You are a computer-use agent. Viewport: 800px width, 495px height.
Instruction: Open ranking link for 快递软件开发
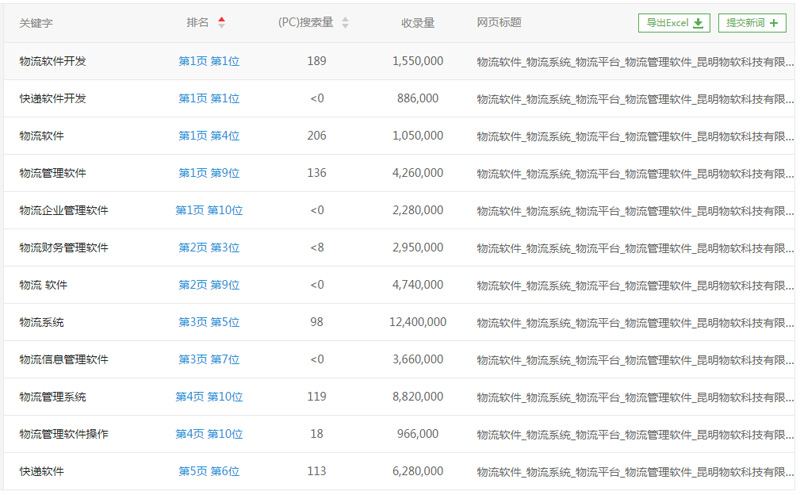pyautogui.click(x=209, y=99)
